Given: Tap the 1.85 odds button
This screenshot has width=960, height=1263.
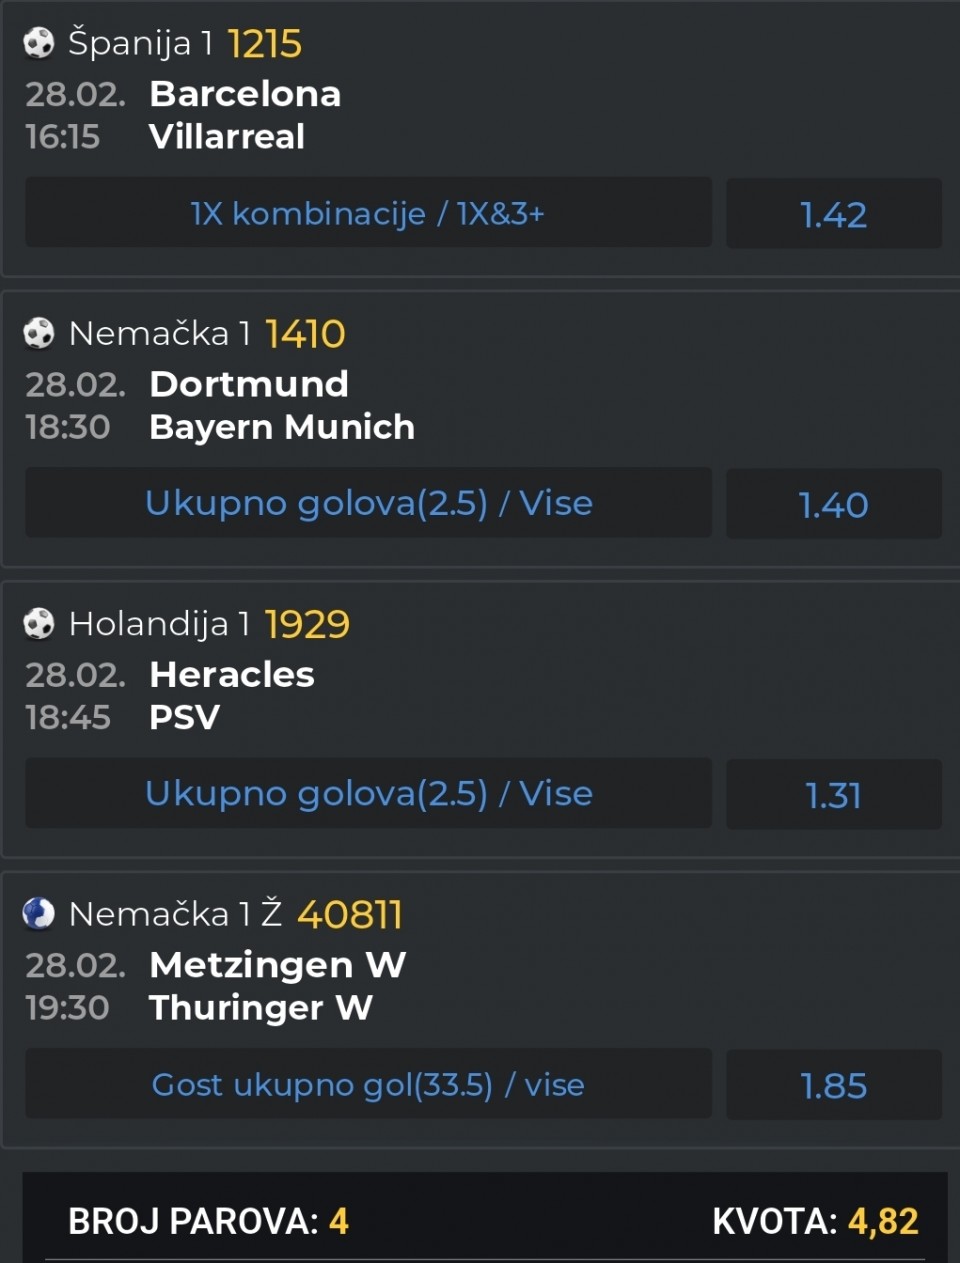Looking at the screenshot, I should [x=833, y=1085].
